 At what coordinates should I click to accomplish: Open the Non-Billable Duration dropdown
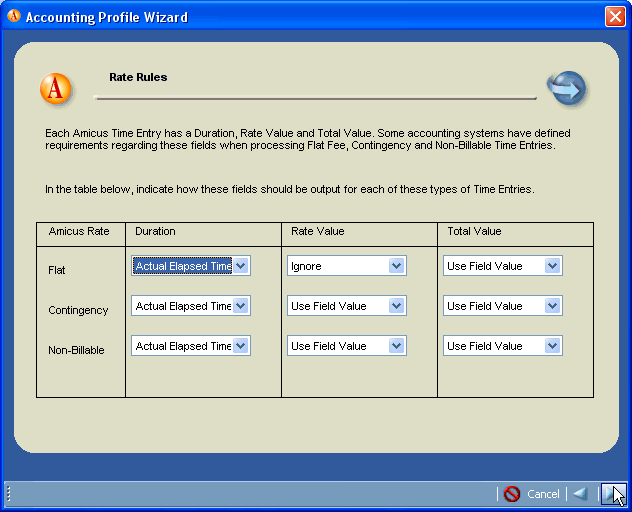point(240,346)
